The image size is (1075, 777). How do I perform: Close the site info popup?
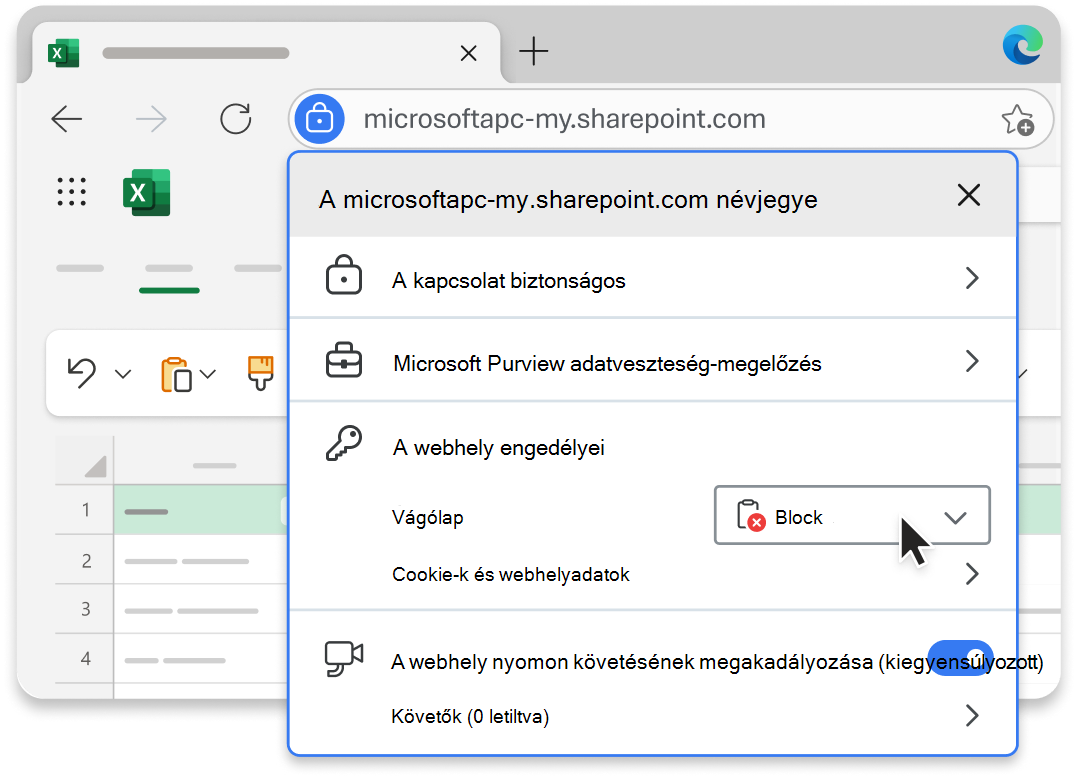[969, 195]
